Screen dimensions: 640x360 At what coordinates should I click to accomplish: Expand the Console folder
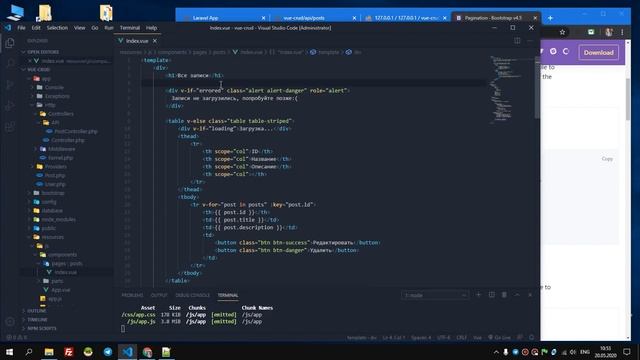tap(54, 87)
